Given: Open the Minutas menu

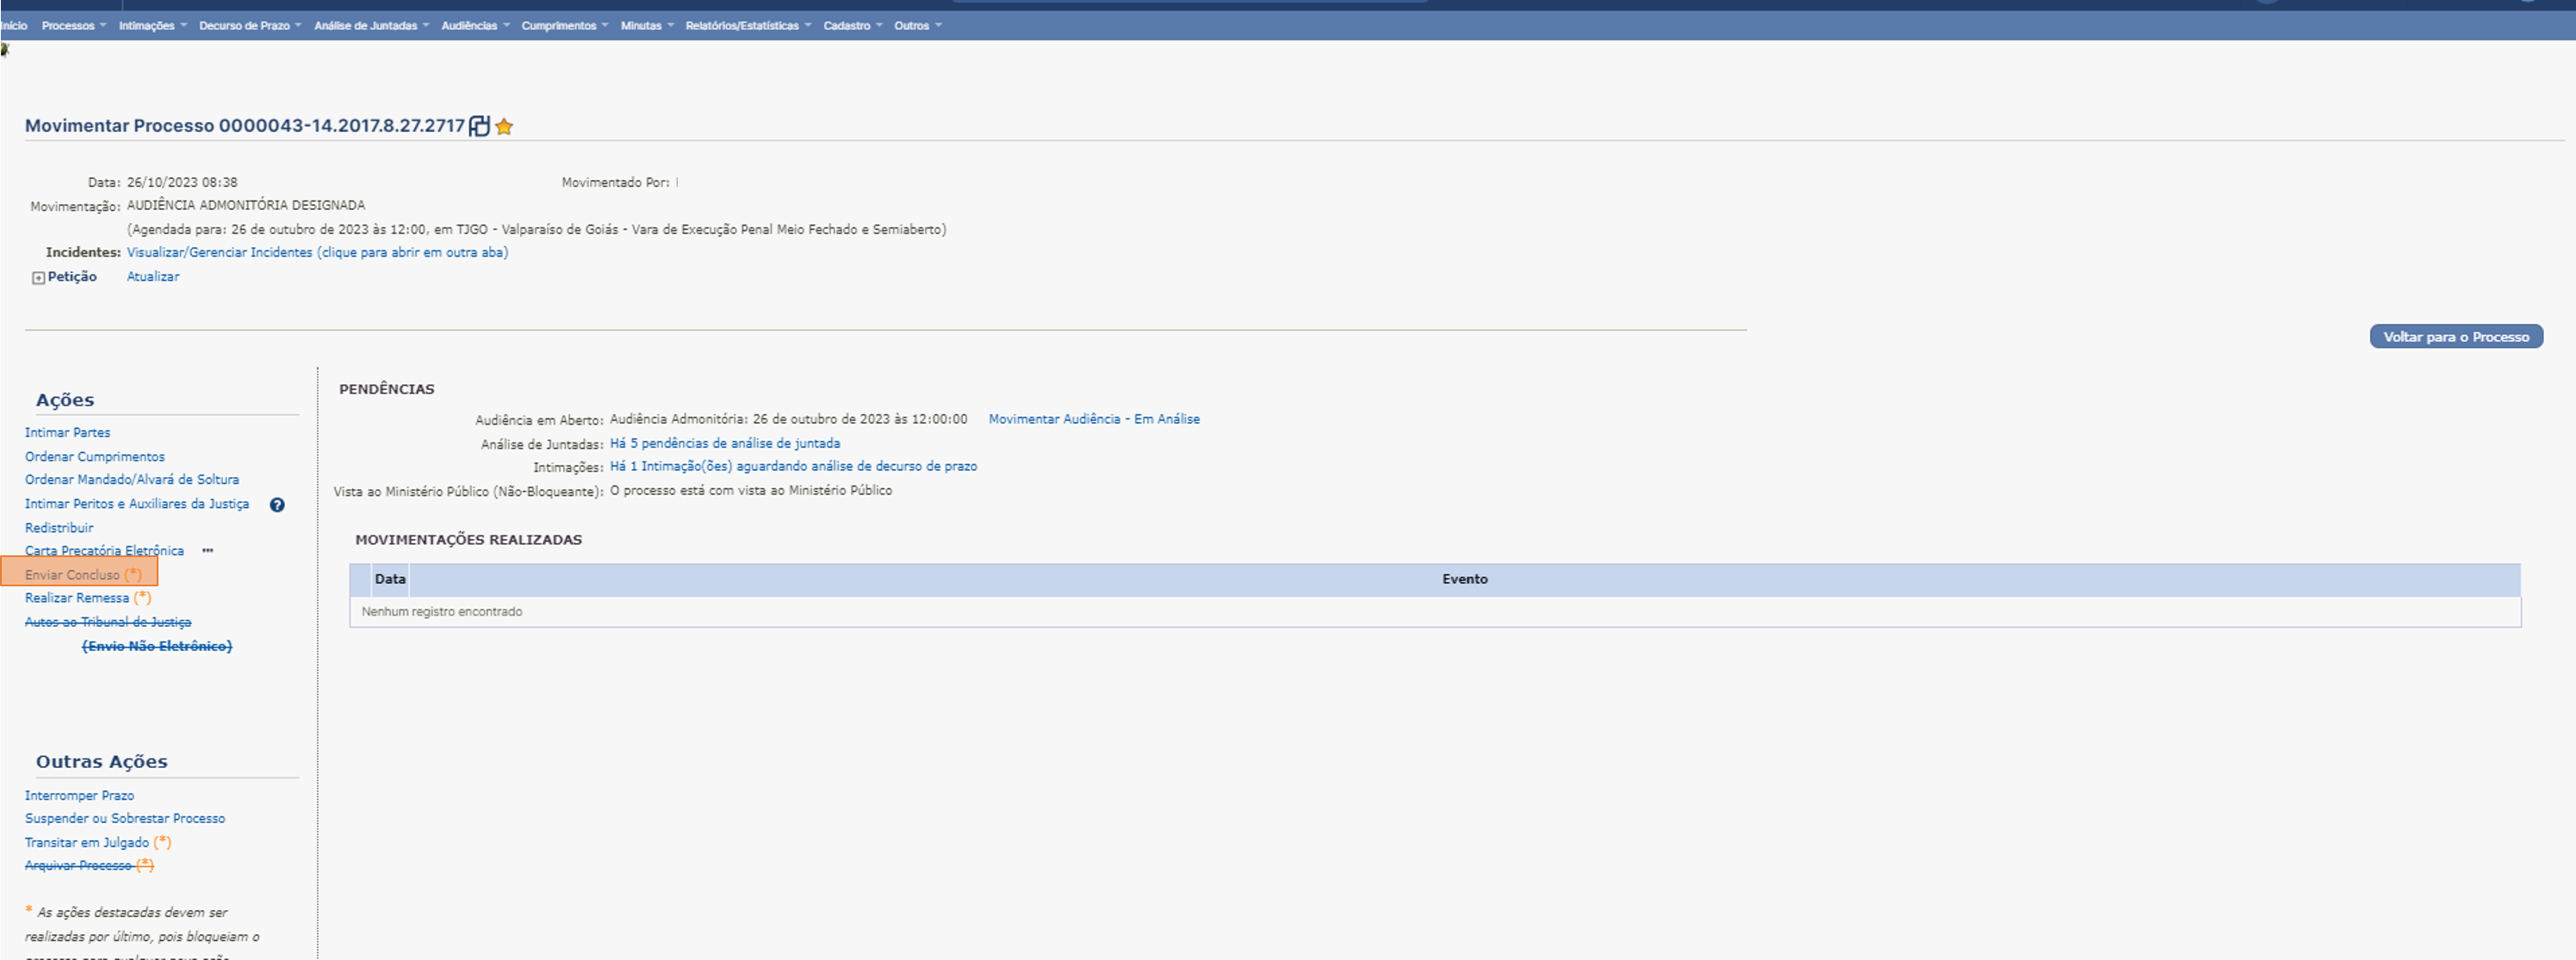Looking at the screenshot, I should point(646,26).
